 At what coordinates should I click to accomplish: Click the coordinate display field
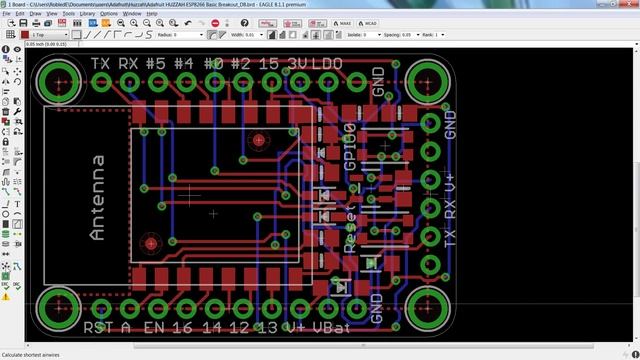click(52, 44)
